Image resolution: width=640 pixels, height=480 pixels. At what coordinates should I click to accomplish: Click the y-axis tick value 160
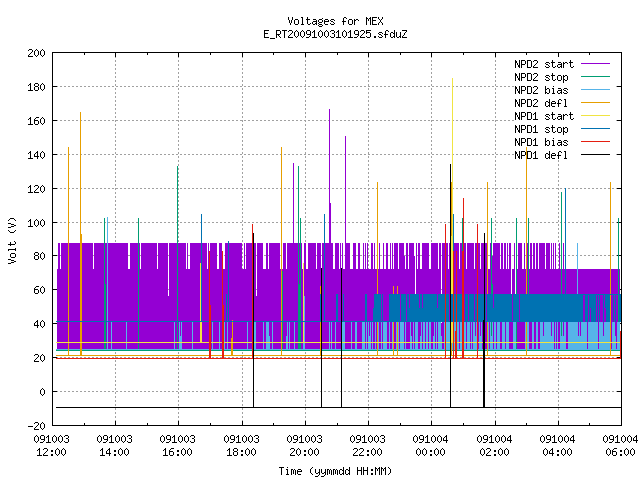36,121
